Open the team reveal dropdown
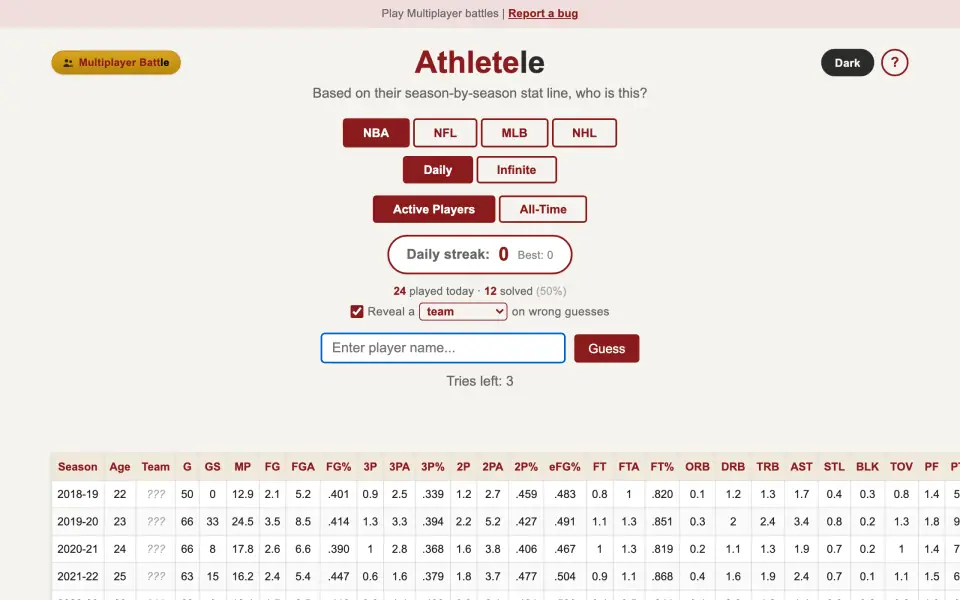Screen dimensions: 960x600 point(463,312)
